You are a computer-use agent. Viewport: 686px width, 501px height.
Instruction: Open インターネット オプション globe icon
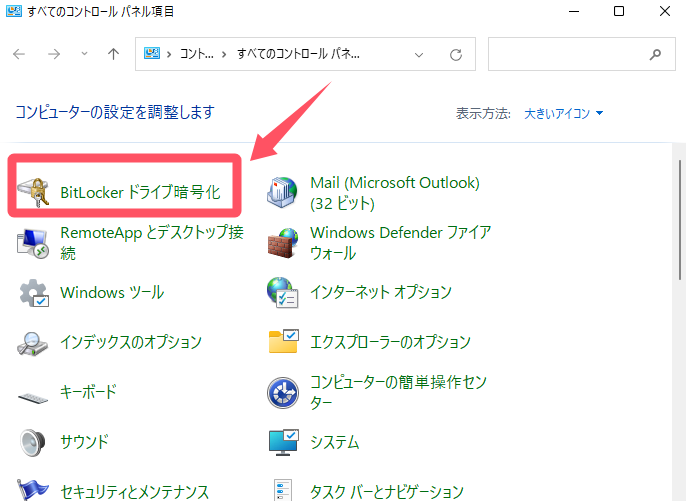click(283, 293)
